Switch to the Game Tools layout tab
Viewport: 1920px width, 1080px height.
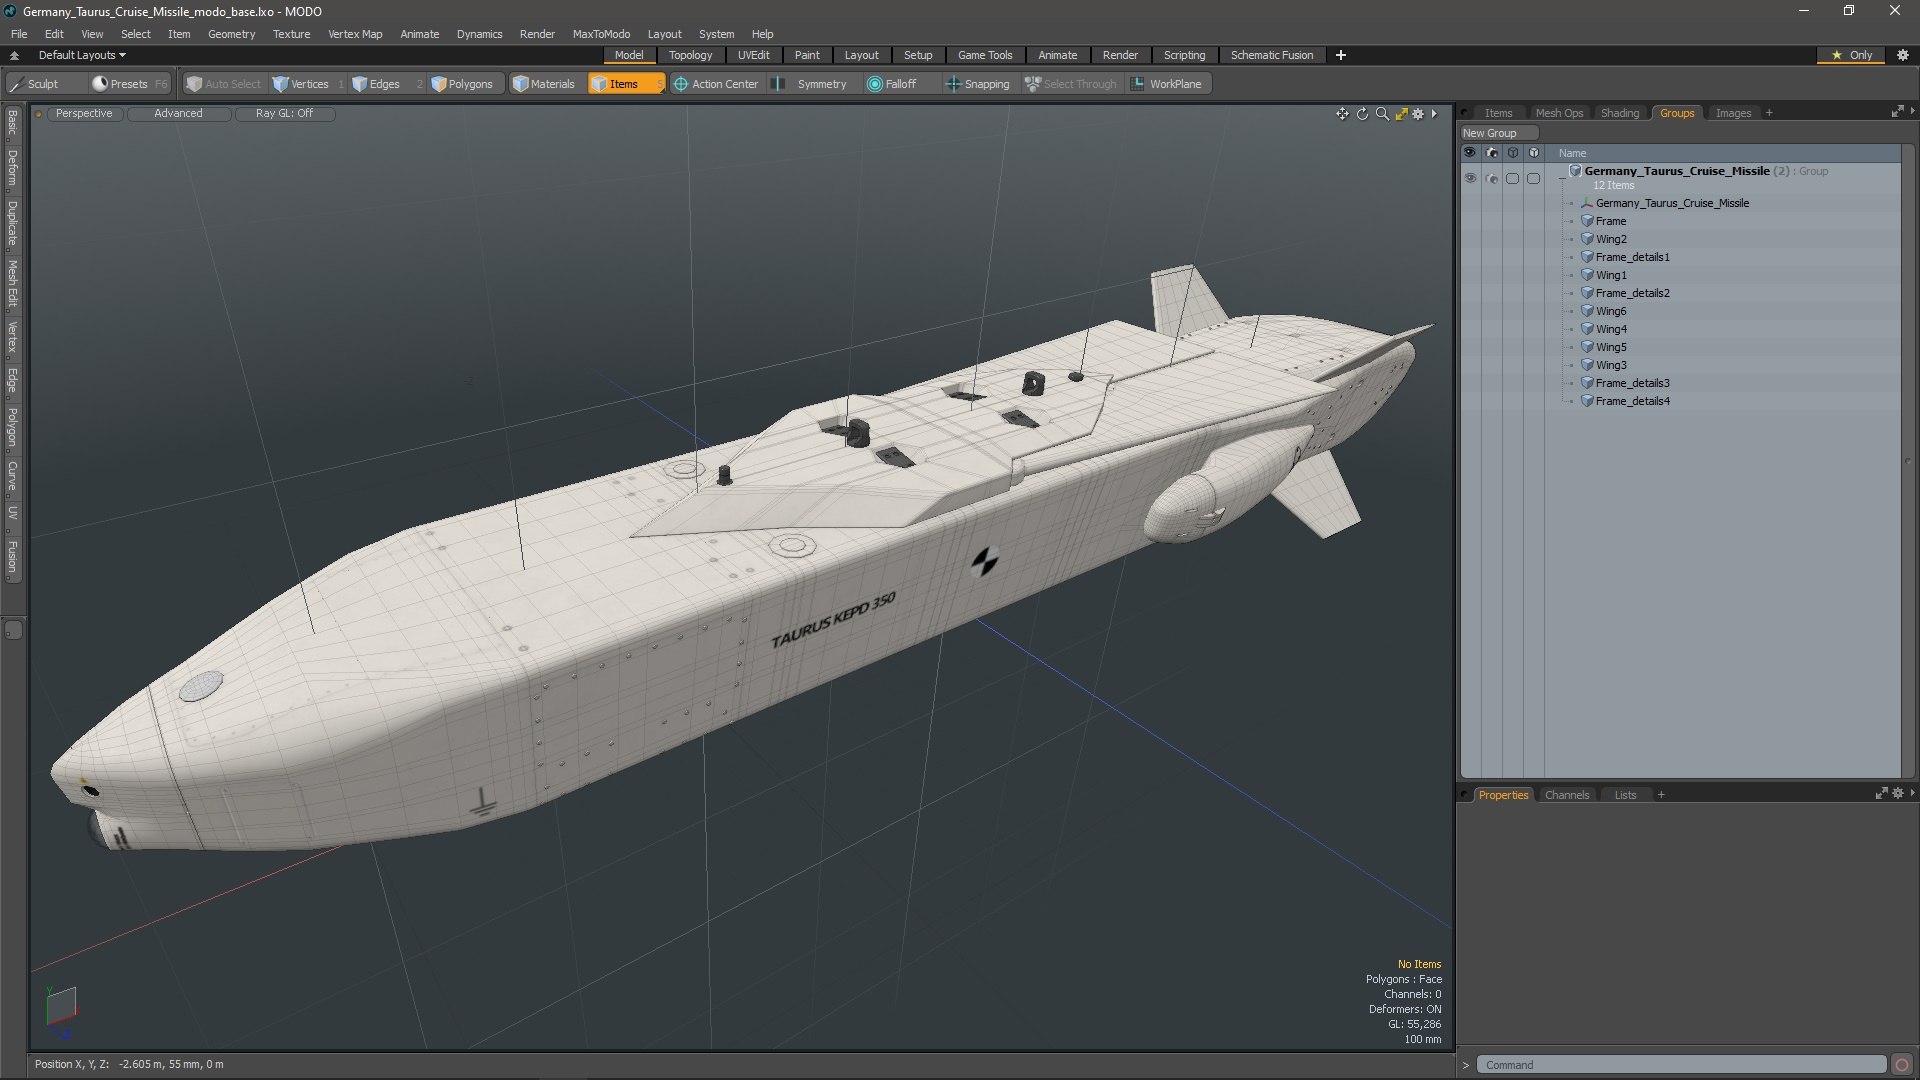pos(985,55)
